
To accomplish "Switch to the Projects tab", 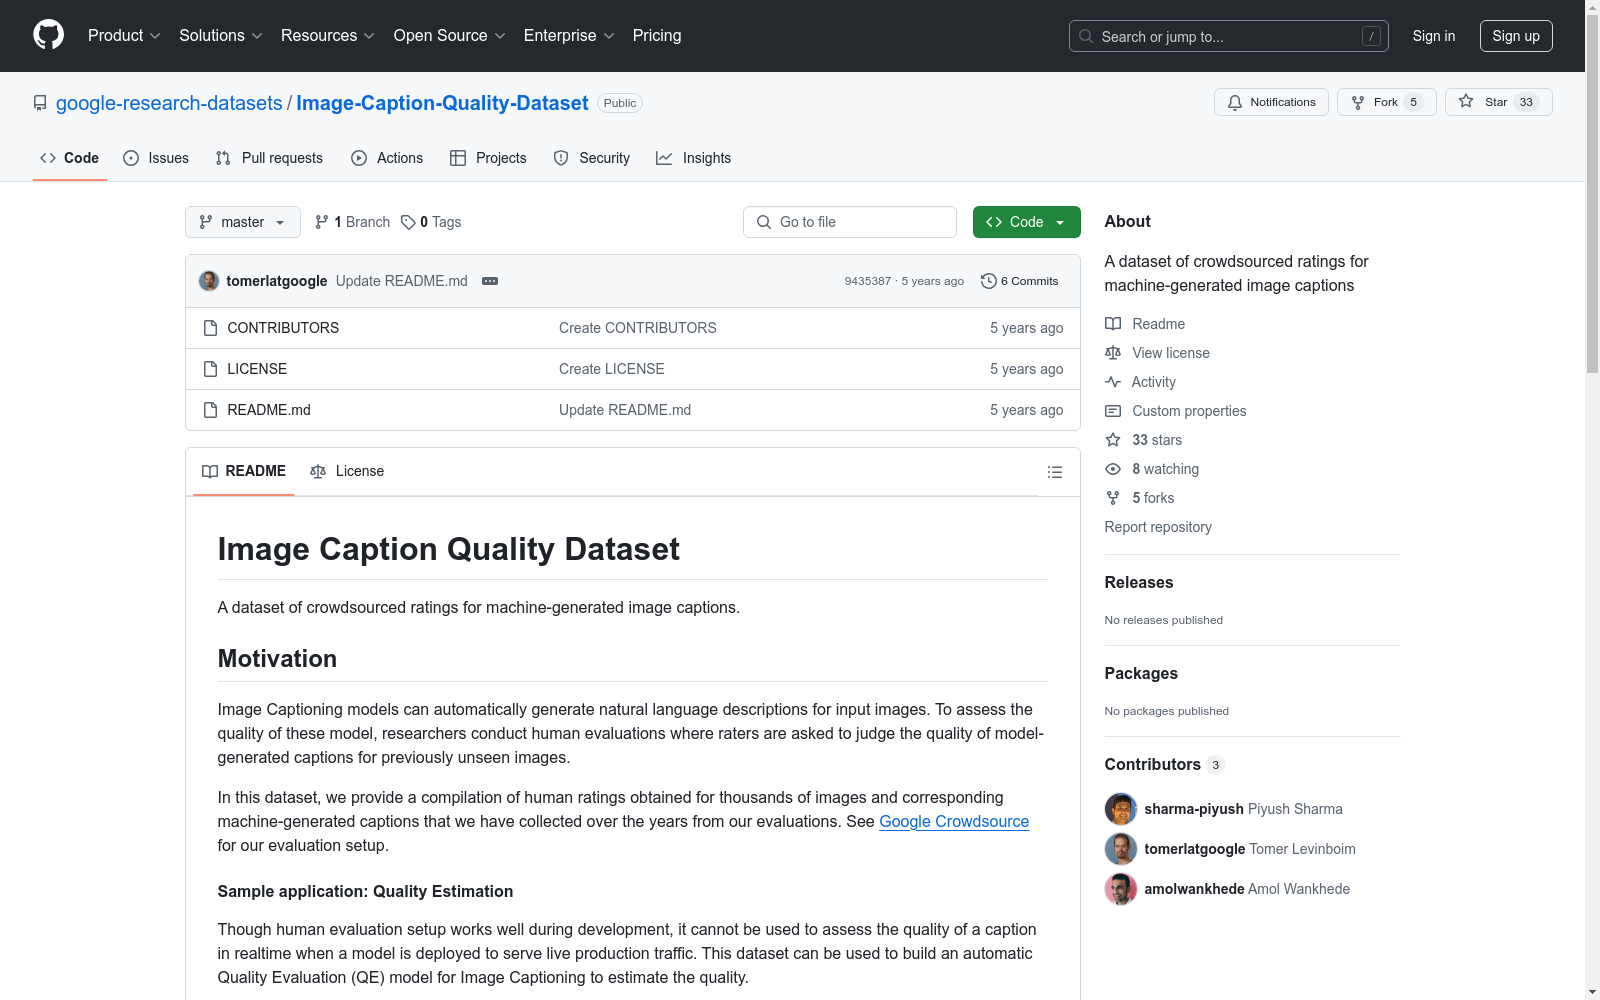I will point(488,158).
